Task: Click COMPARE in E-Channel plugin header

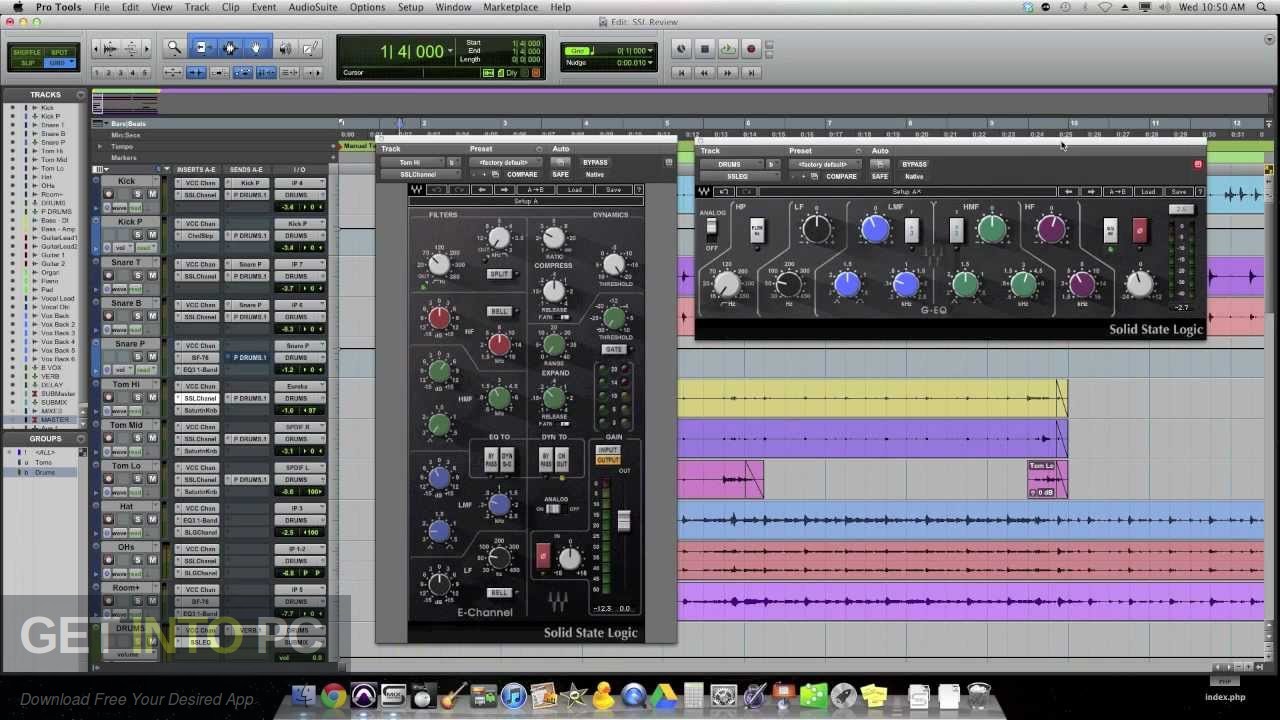Action: click(x=522, y=174)
